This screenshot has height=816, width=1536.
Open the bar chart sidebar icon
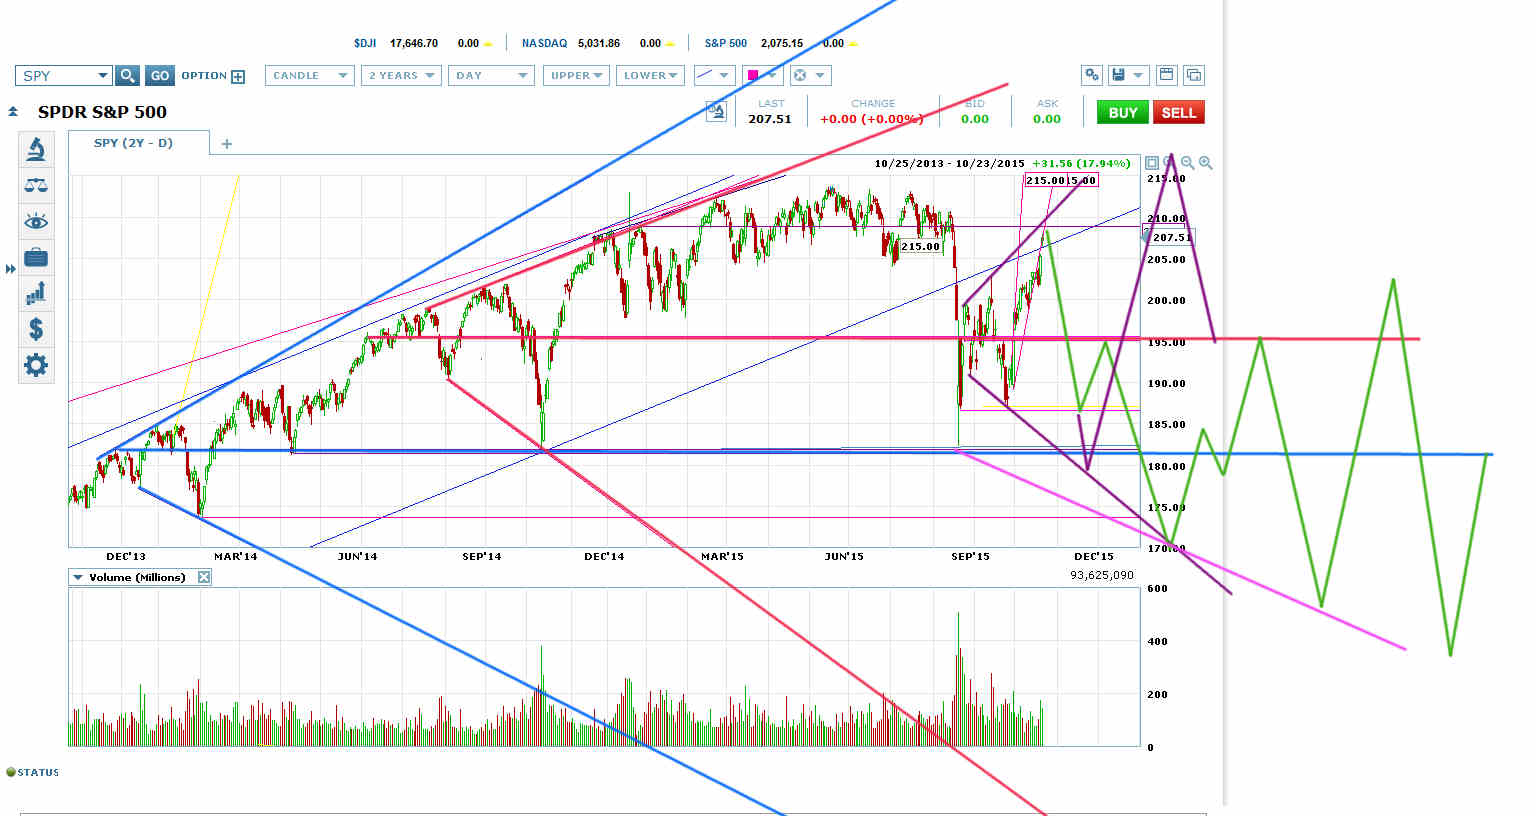click(x=36, y=293)
